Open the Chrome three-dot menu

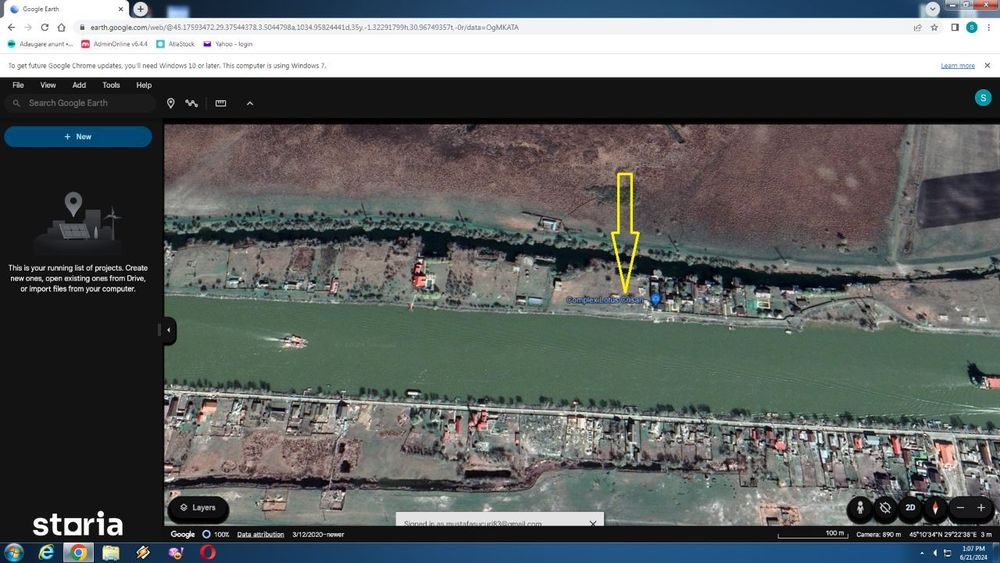[989, 27]
